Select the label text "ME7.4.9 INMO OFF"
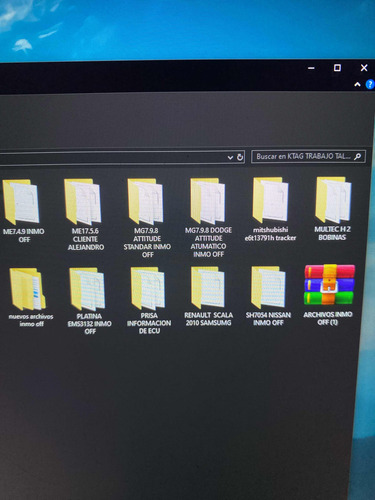This screenshot has width=375, height=500. 24,235
